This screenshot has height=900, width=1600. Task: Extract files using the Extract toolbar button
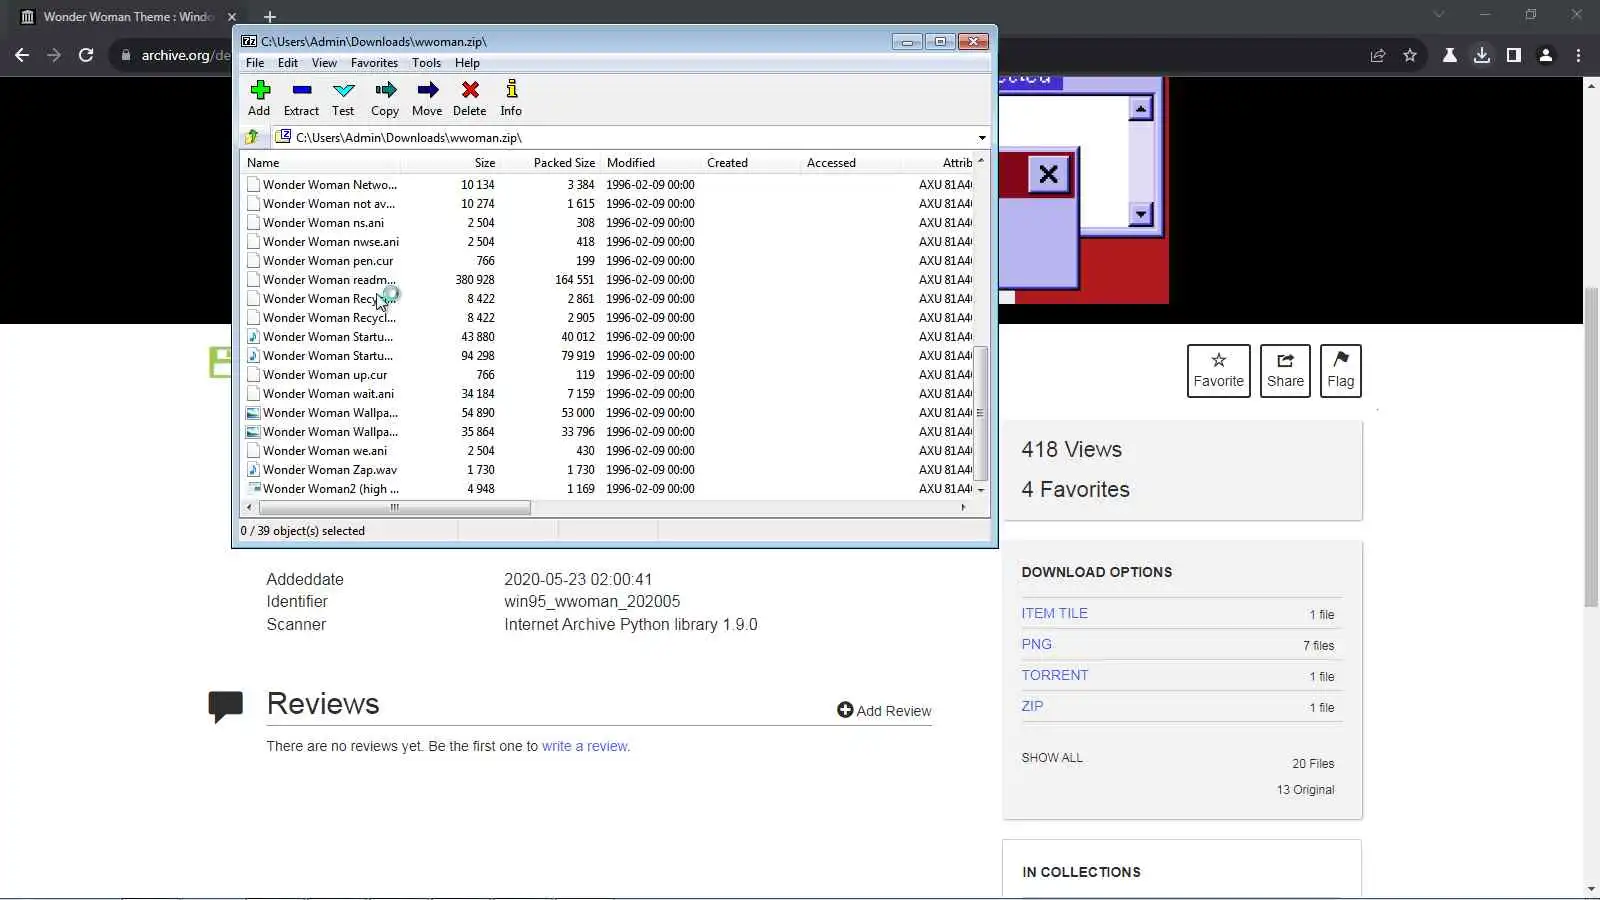(x=301, y=98)
